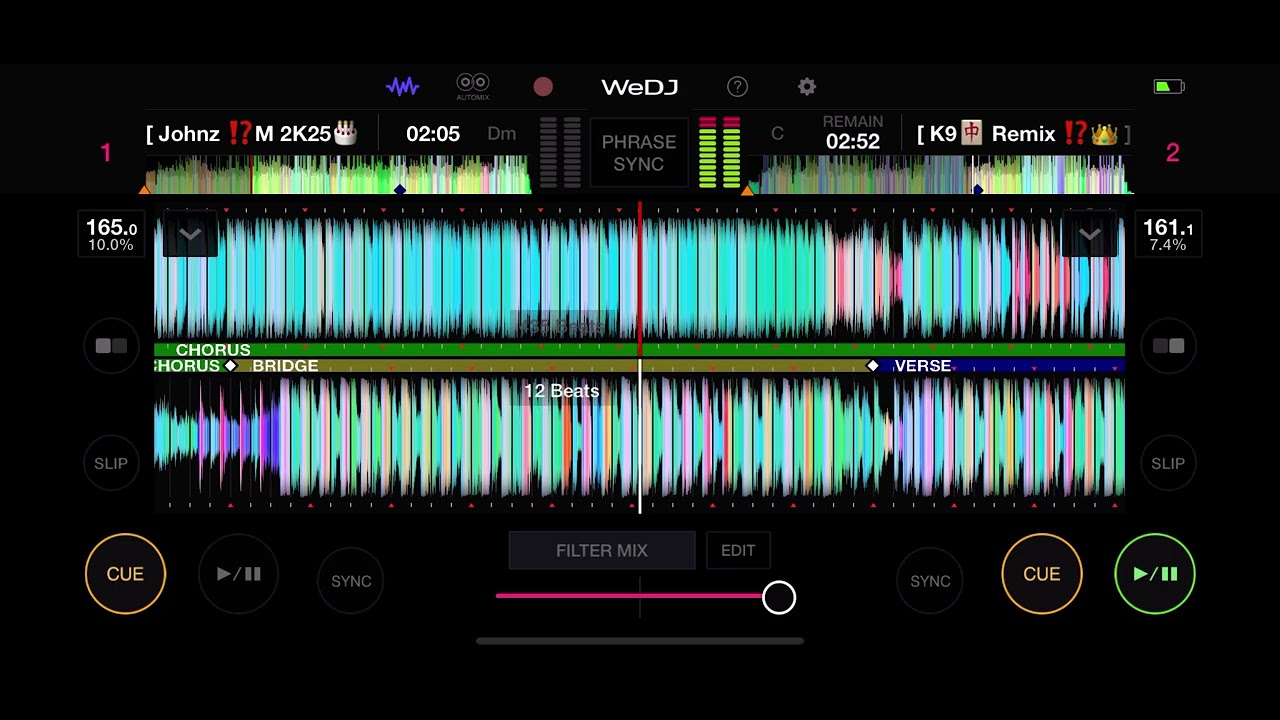This screenshot has height=720, width=1280.
Task: Open deck 1 performance pads panel icon
Action: (x=111, y=346)
